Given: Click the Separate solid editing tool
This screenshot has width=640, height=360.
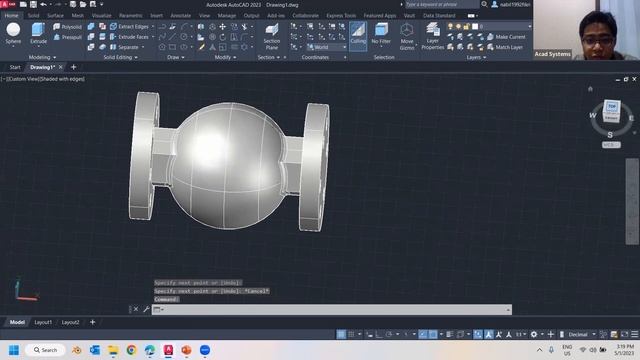Looking at the screenshot, I should click(124, 47).
